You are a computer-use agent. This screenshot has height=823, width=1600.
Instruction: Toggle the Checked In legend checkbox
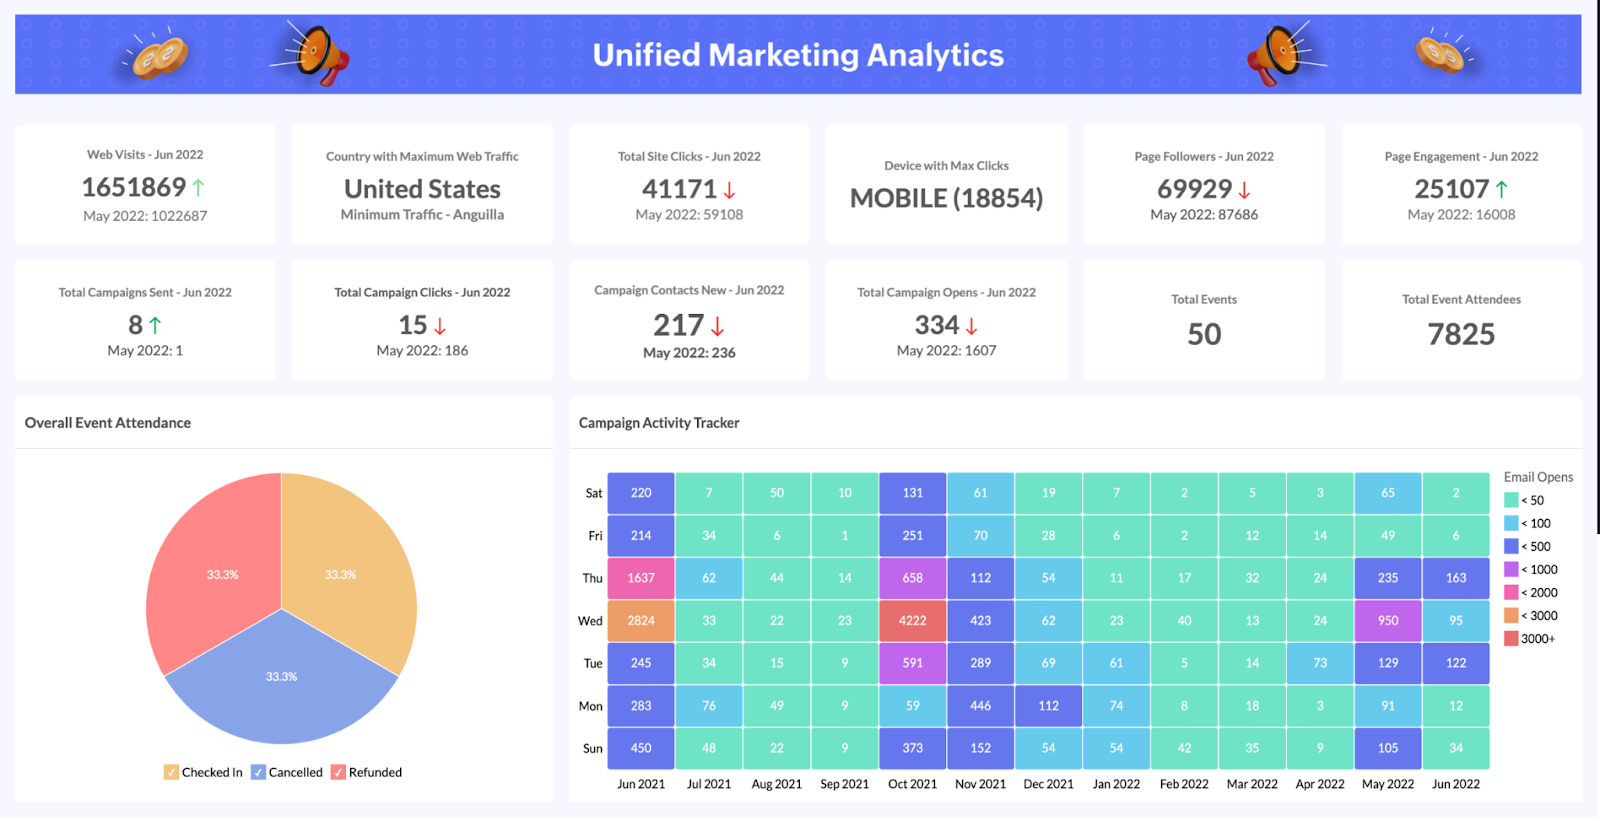pos(171,772)
